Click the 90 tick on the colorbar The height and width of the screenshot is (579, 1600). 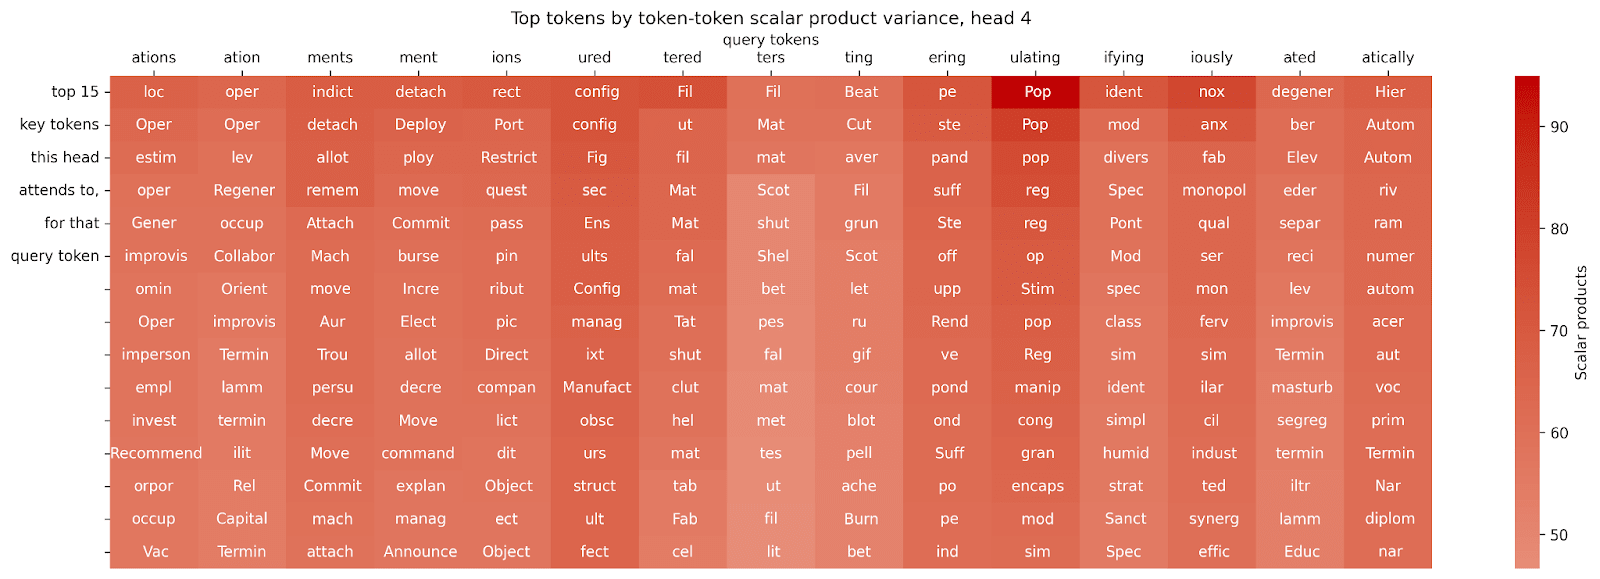(x=1558, y=127)
